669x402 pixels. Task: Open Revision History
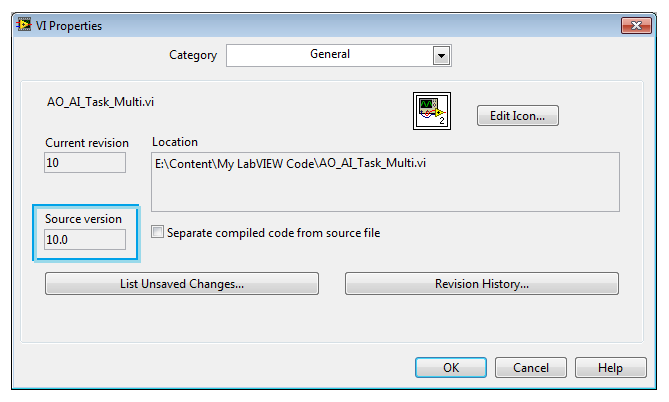tap(482, 284)
